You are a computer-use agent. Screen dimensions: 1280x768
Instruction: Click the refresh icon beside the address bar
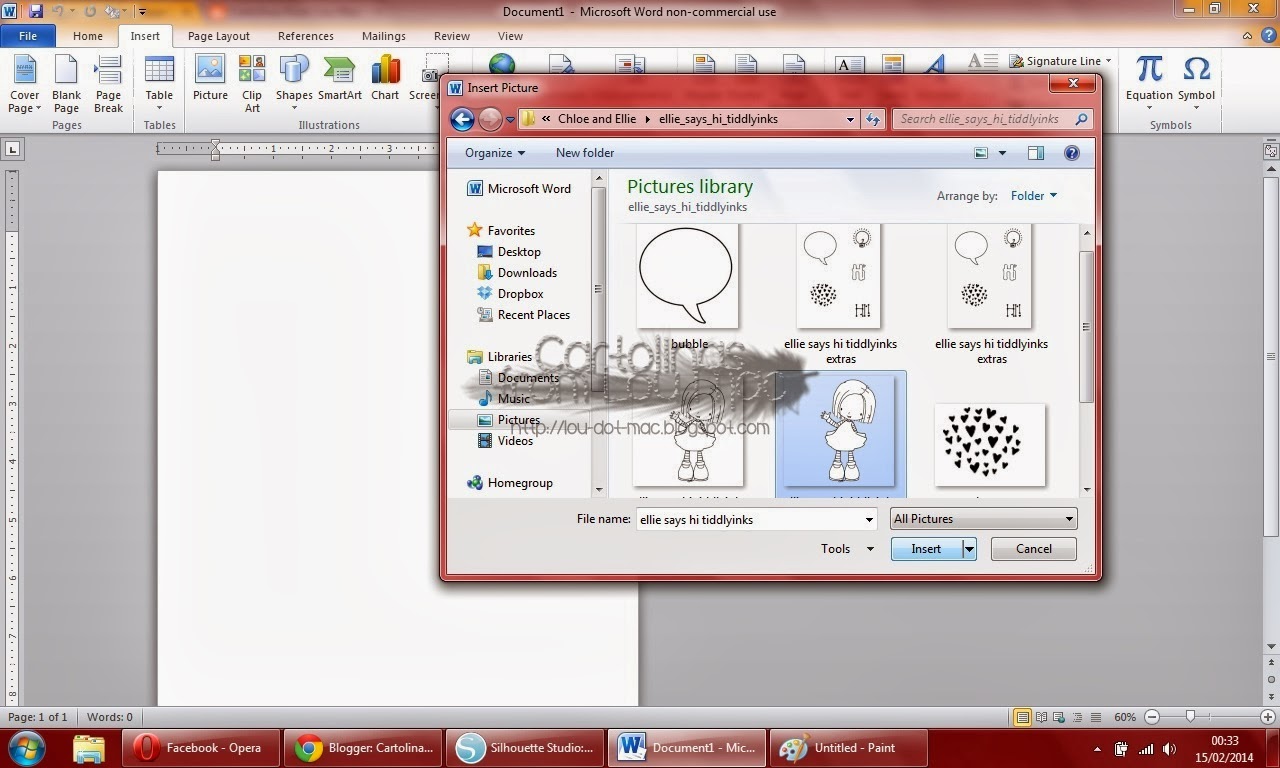[x=873, y=119]
